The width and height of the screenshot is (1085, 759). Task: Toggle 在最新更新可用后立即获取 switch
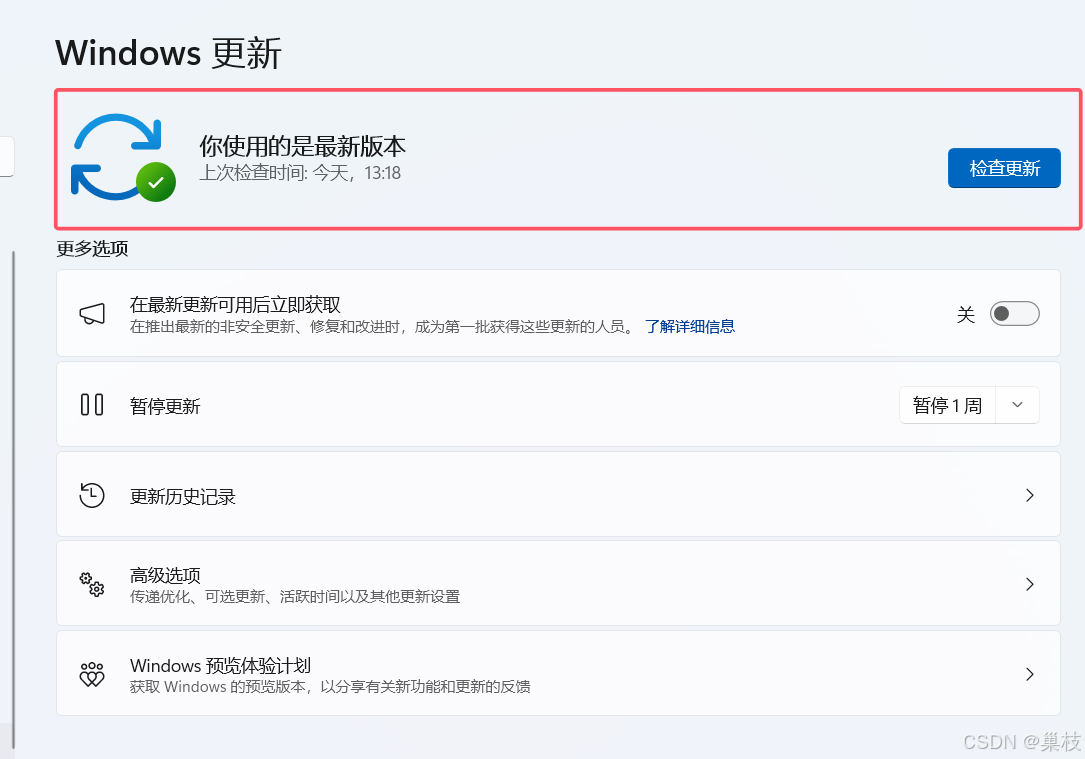1014,313
